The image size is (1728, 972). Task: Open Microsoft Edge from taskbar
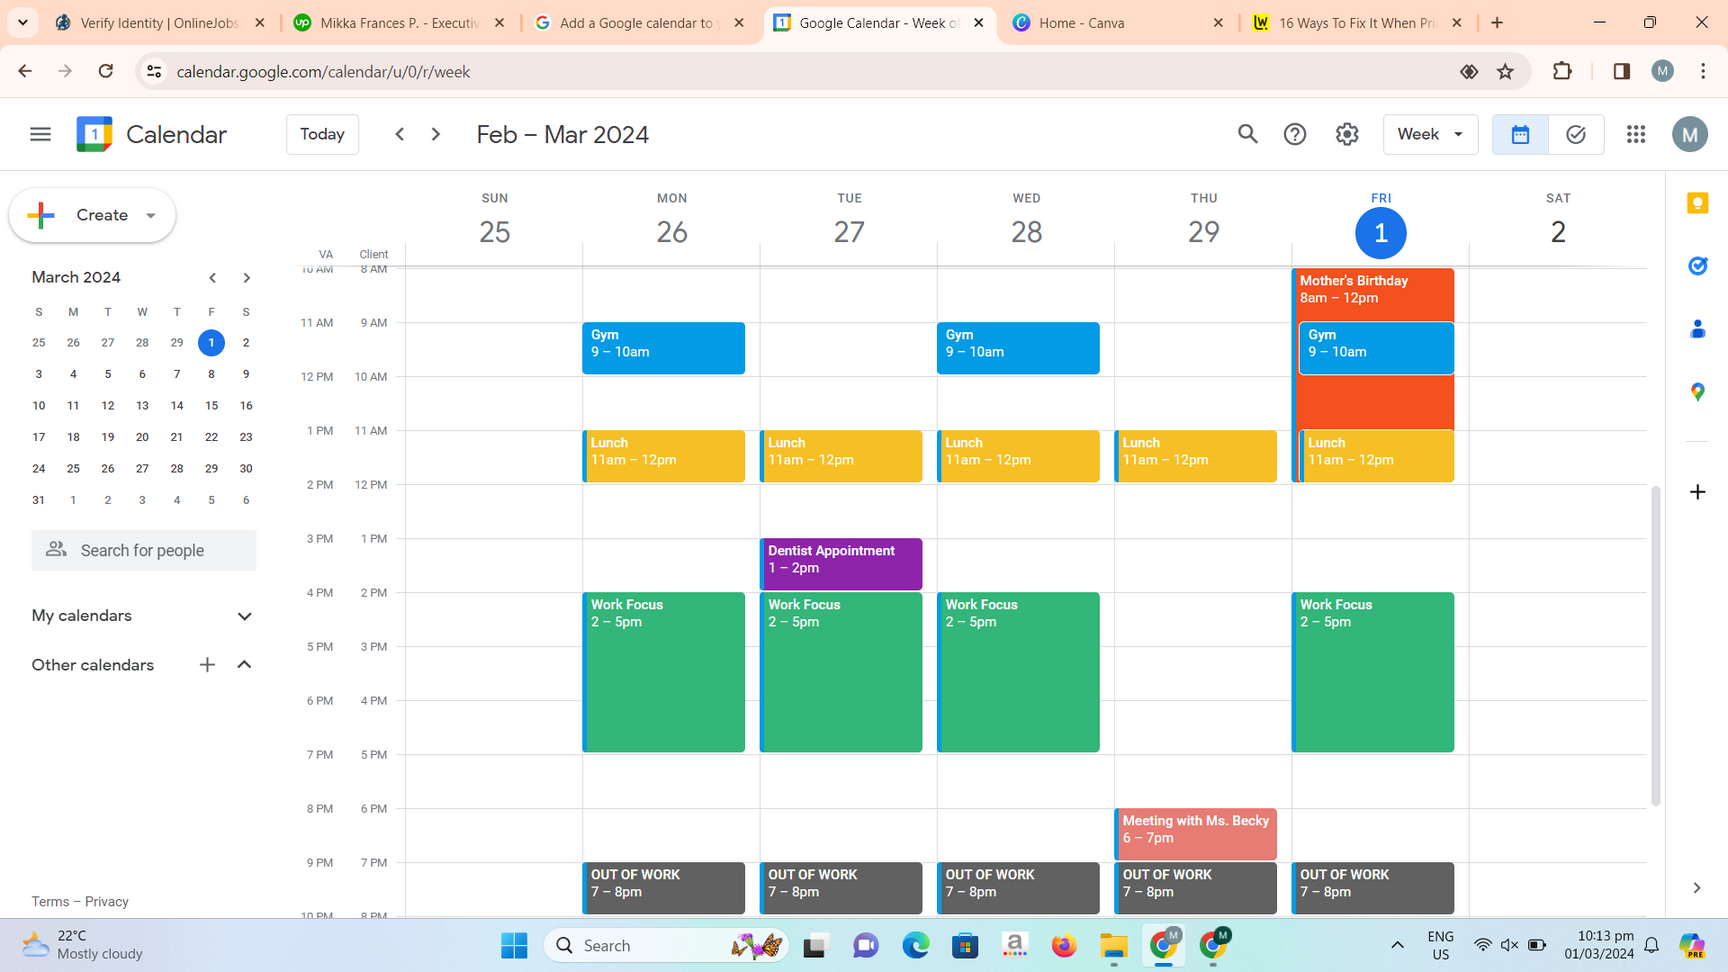pyautogui.click(x=915, y=945)
